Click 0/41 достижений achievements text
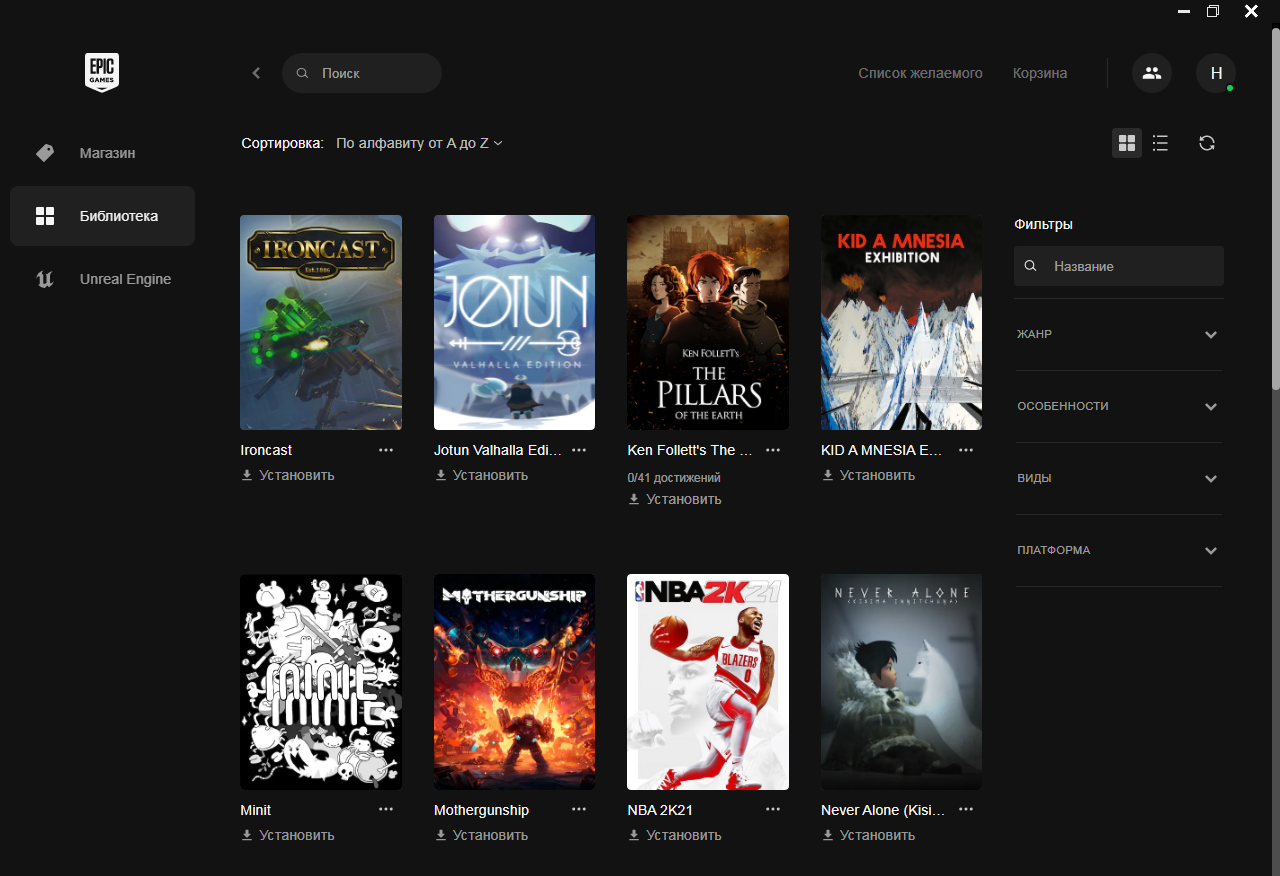This screenshot has height=876, width=1280. (x=674, y=478)
